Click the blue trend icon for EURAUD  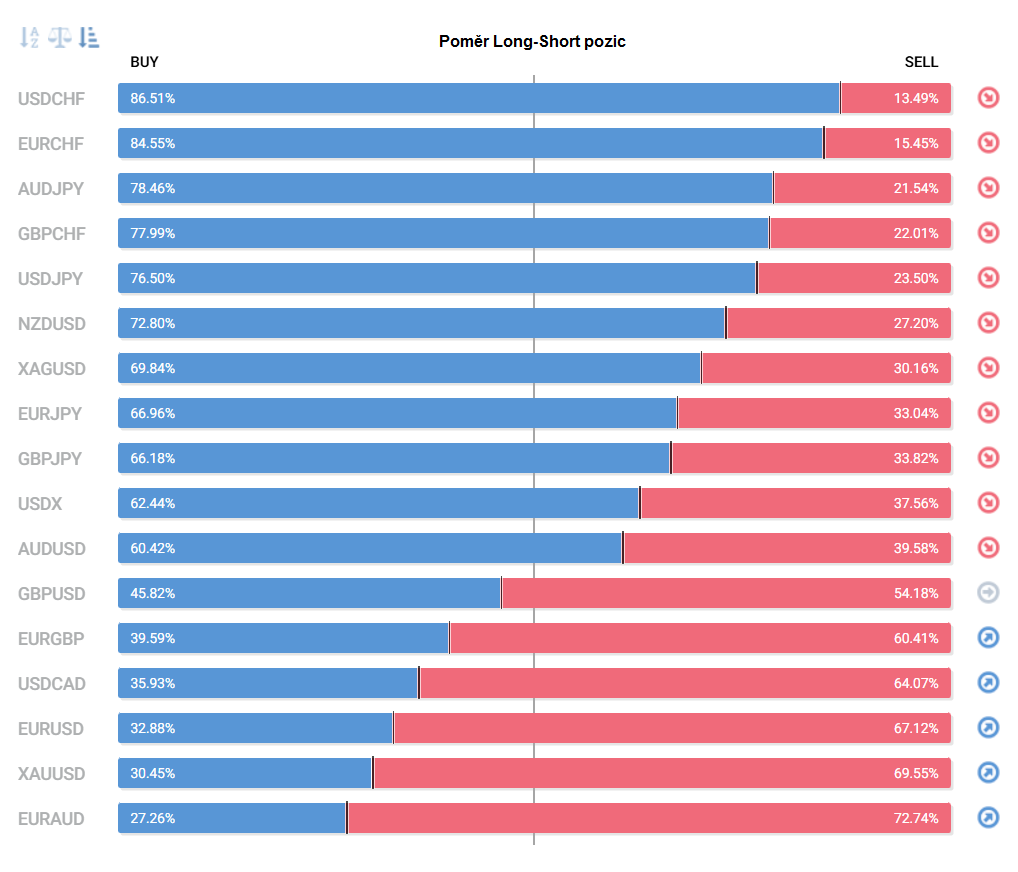coord(988,818)
